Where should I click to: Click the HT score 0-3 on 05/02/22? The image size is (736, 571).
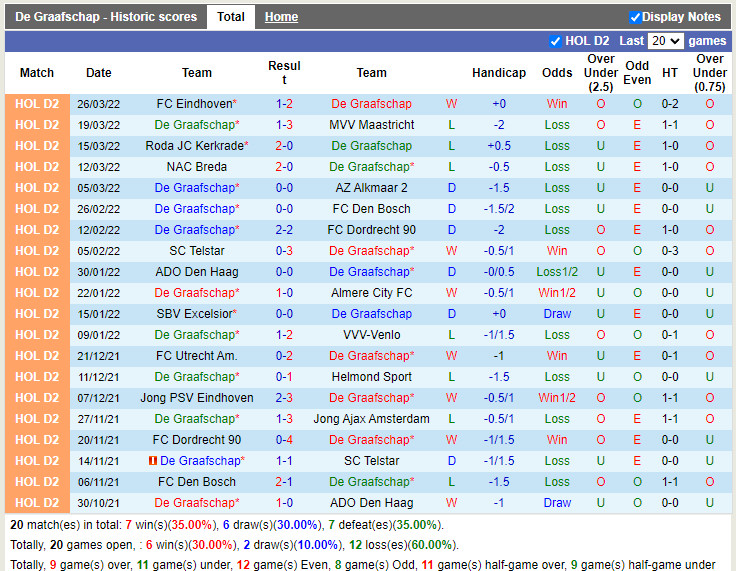(x=670, y=251)
